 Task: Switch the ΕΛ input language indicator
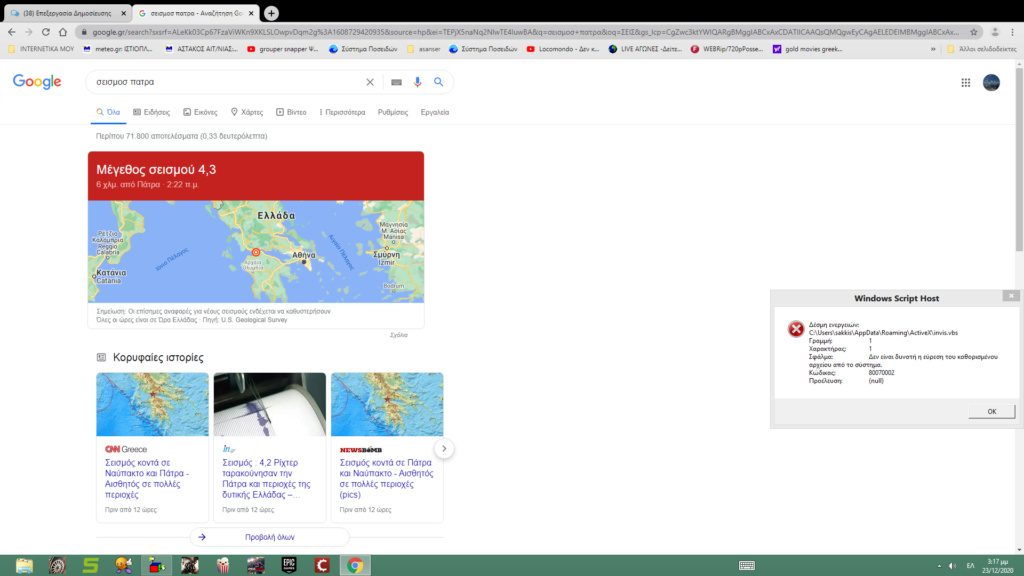pyautogui.click(x=970, y=566)
